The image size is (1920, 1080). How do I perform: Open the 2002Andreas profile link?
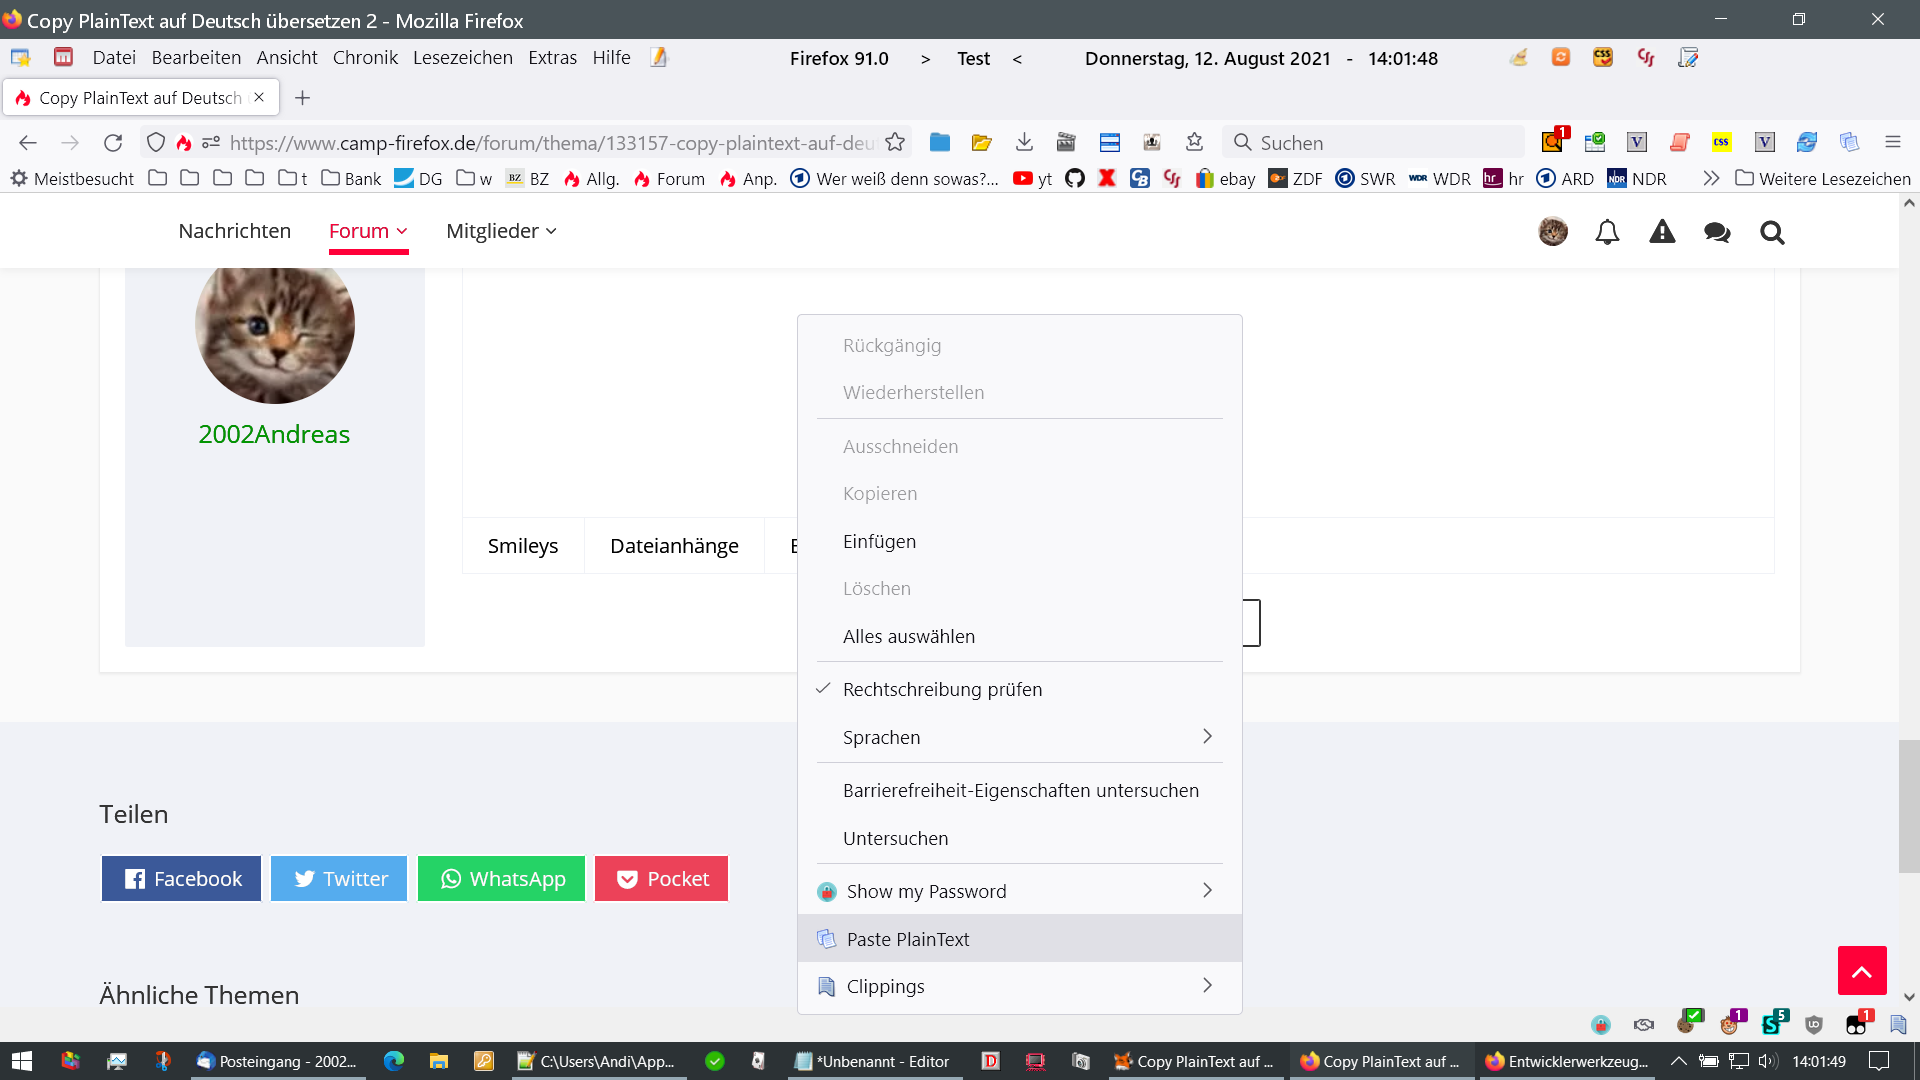click(x=274, y=434)
